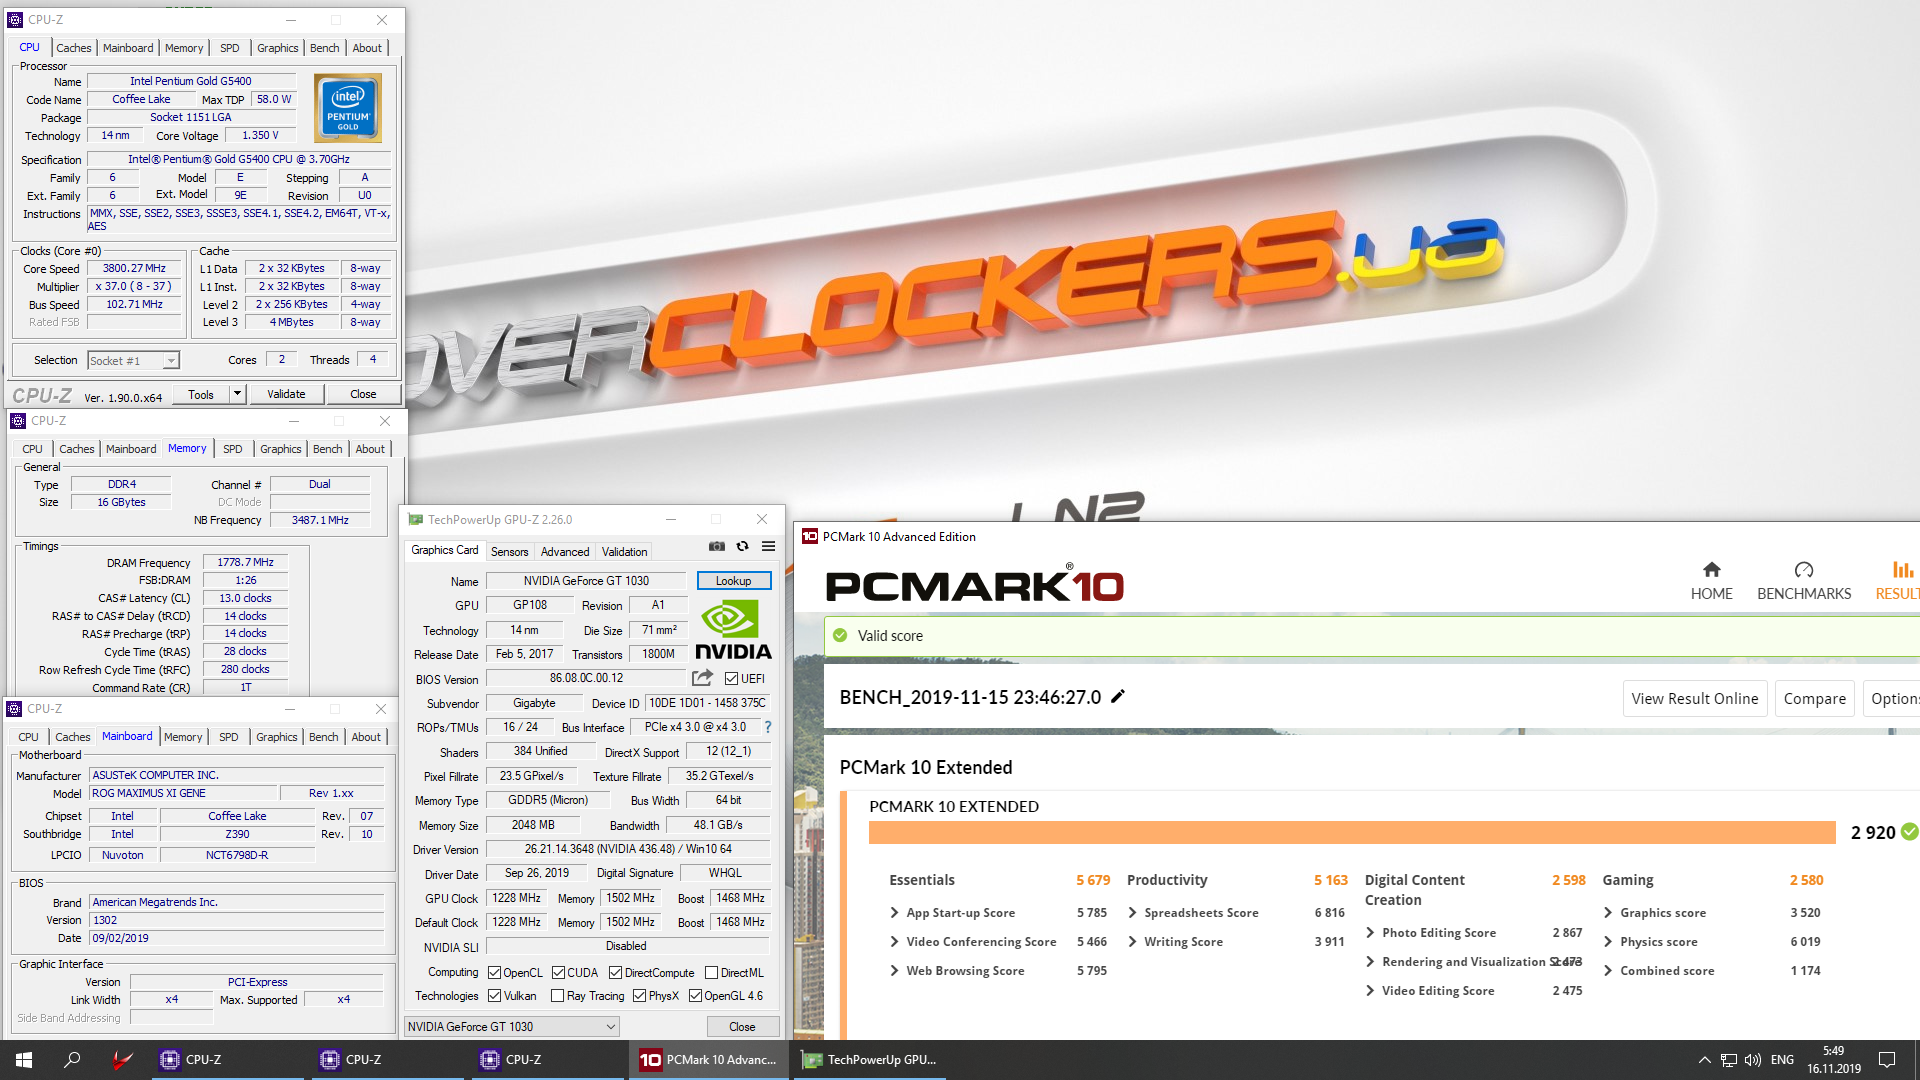Click the Intel Pentium Gold logo
Viewport: 1920px width, 1080px height.
pos(348,108)
